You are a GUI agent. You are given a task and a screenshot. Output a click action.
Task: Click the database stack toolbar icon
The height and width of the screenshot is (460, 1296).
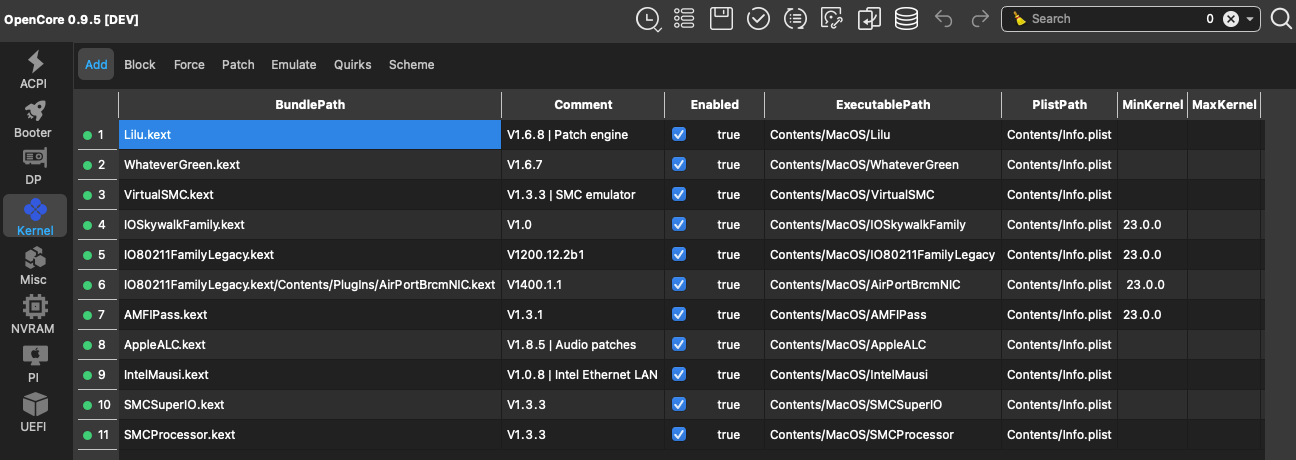click(906, 19)
